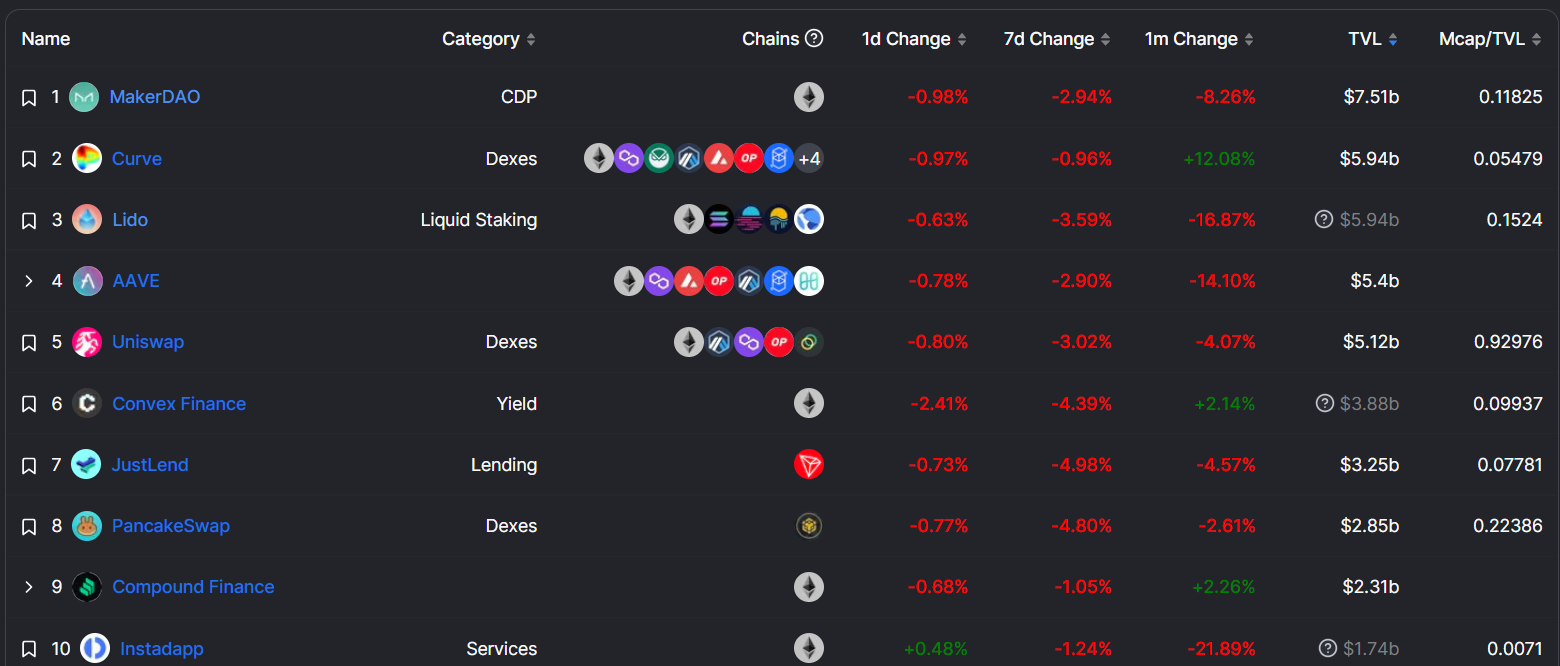Bookmark the Lido protocol row
1560x666 pixels.
29,221
